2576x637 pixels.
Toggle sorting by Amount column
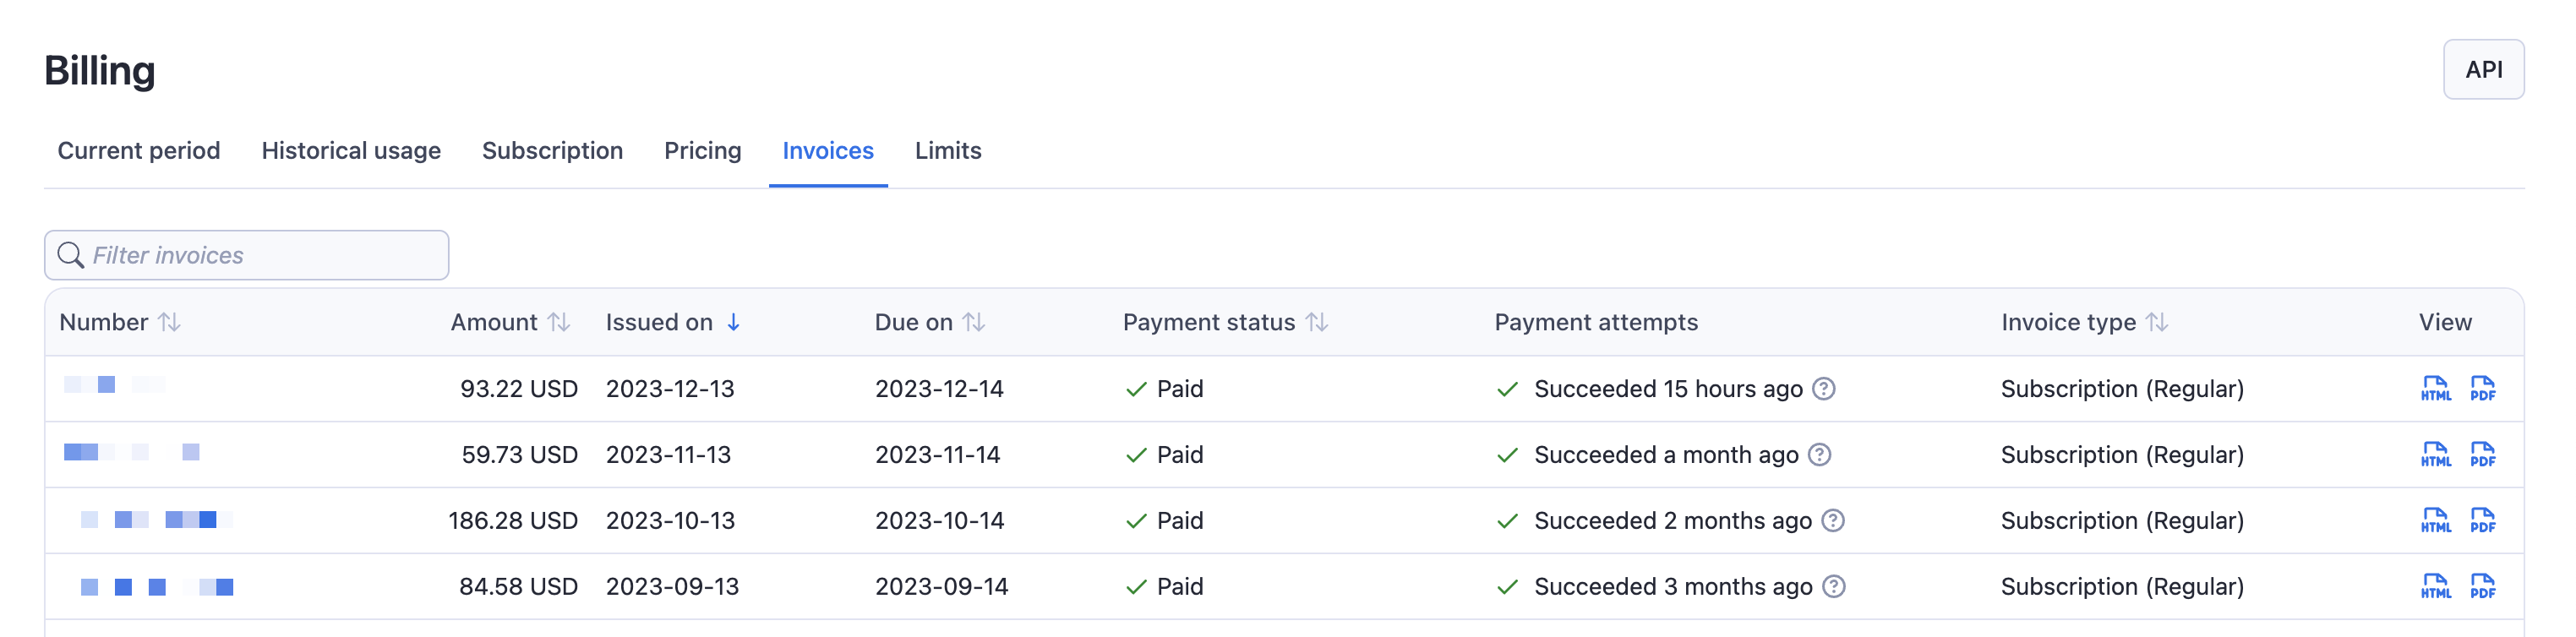coord(559,322)
